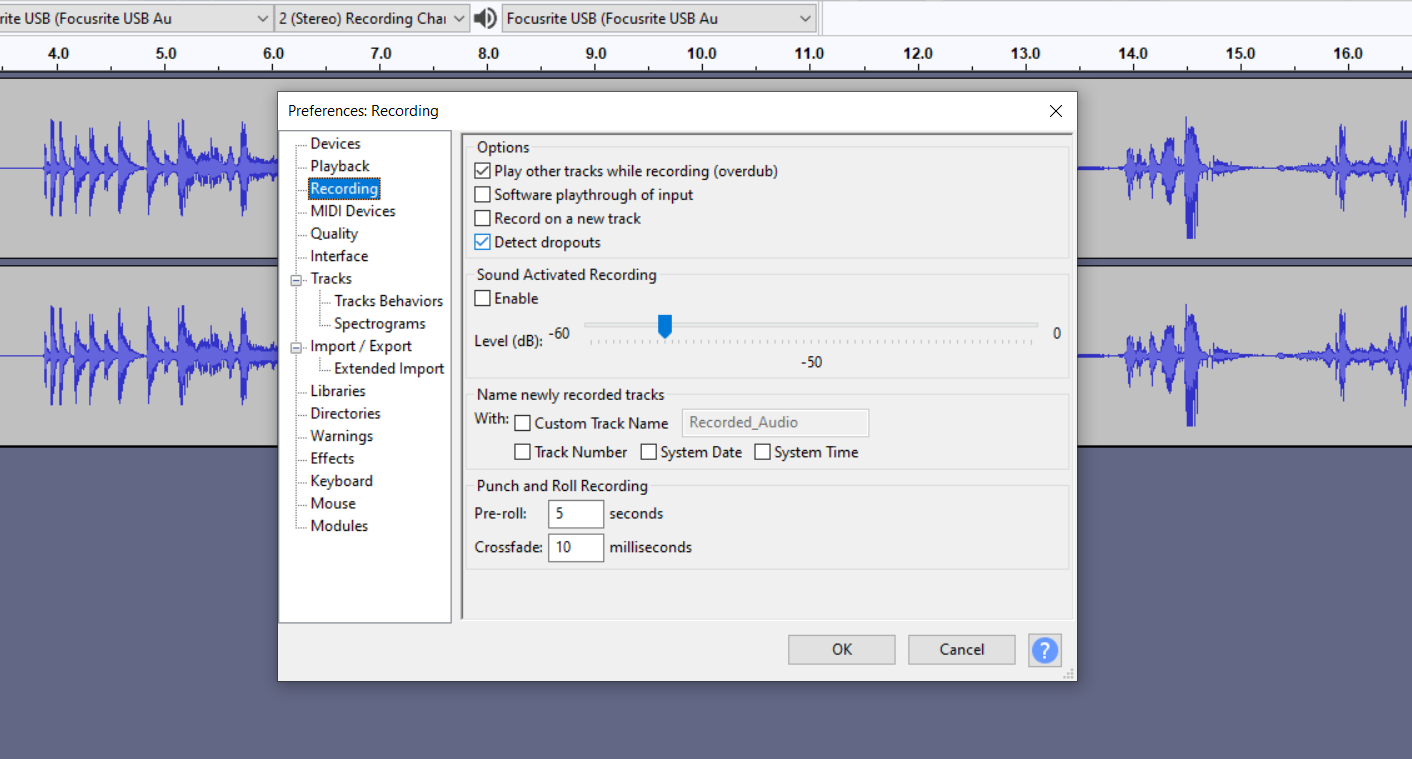
Task: Click 11.0 on the timeline ruler
Action: [x=809, y=53]
